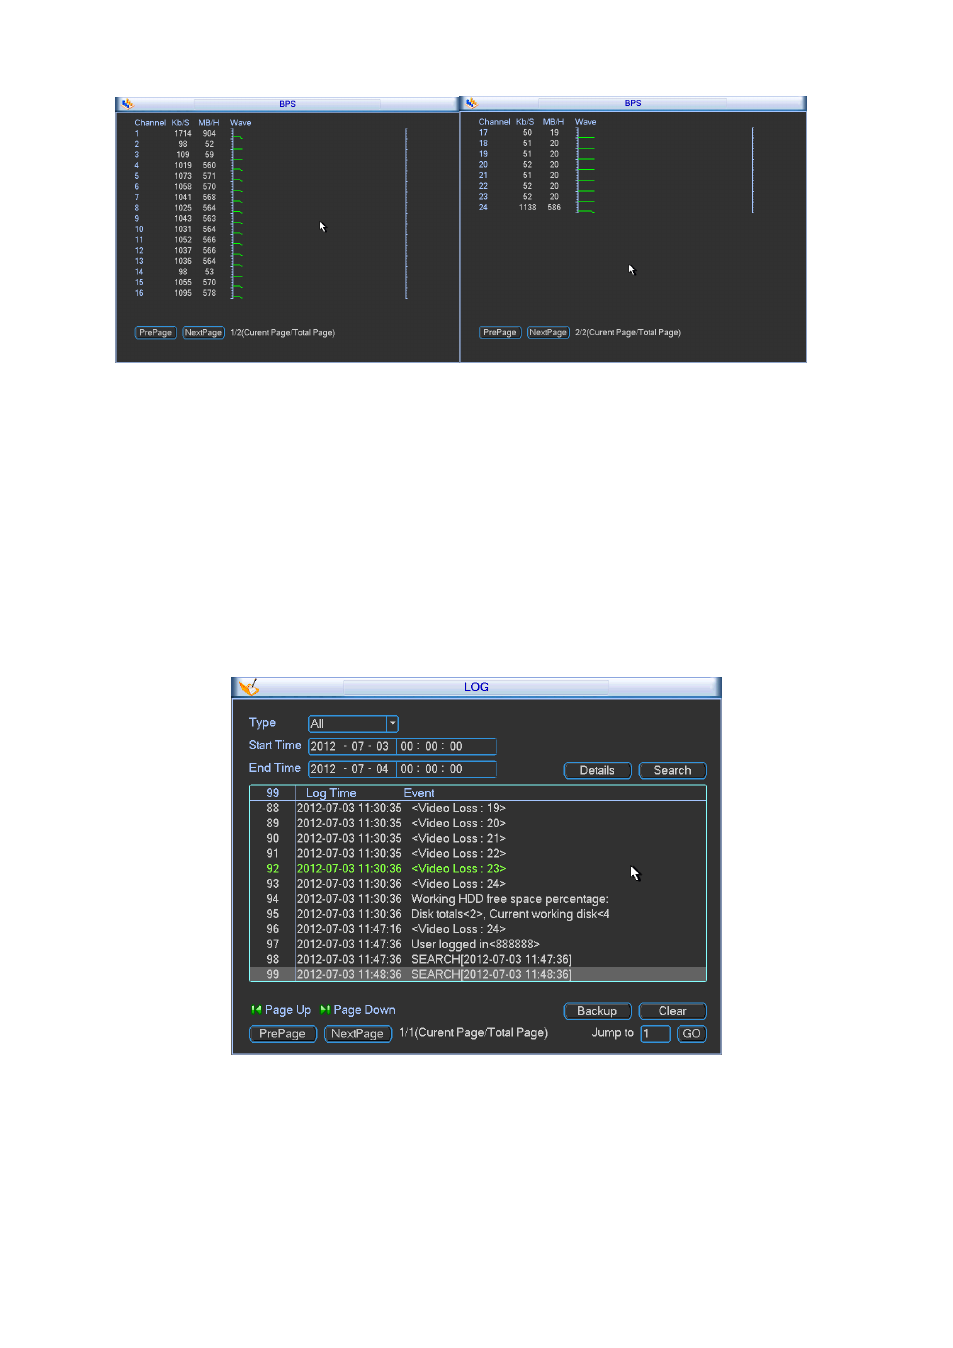Image resolution: width=953 pixels, height=1348 pixels.
Task: Select highlighted log row 92 Video Loss : 23
Action: [478, 869]
